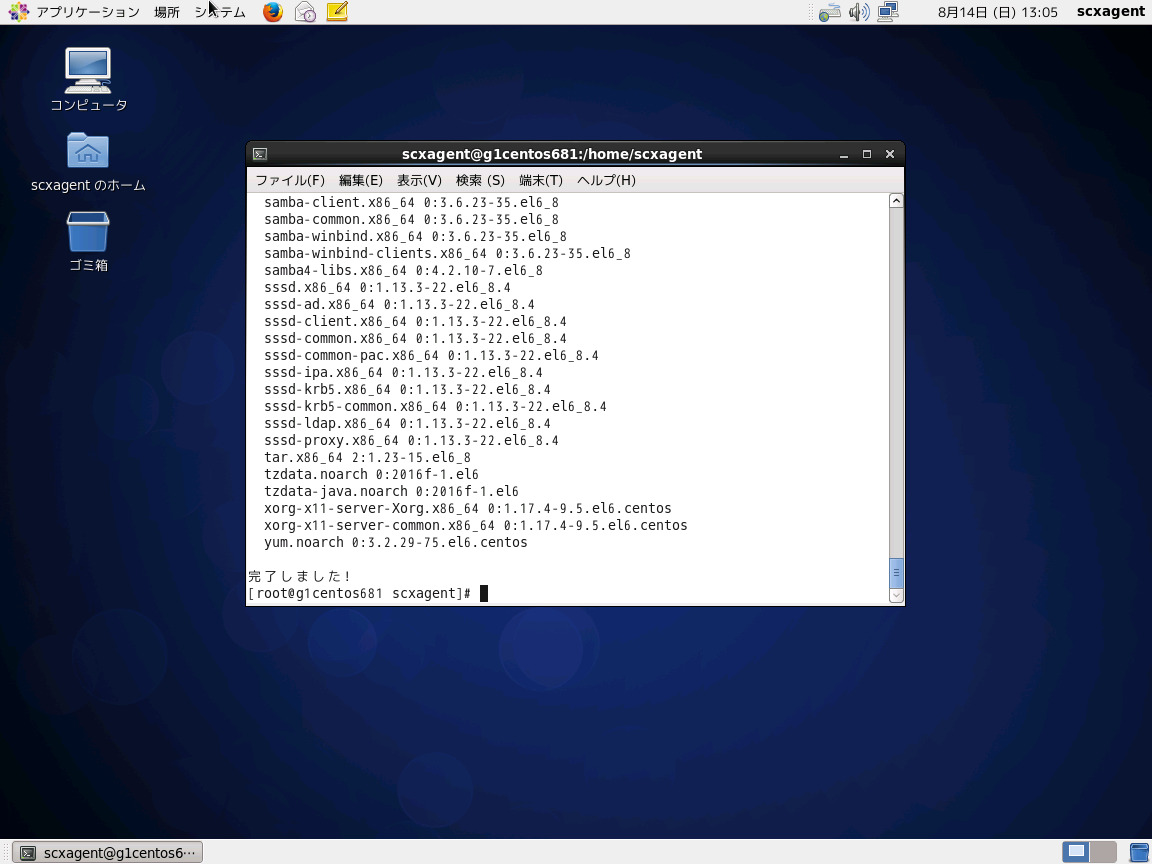
Task: Open Evolution mail from the top panel
Action: click(x=305, y=12)
